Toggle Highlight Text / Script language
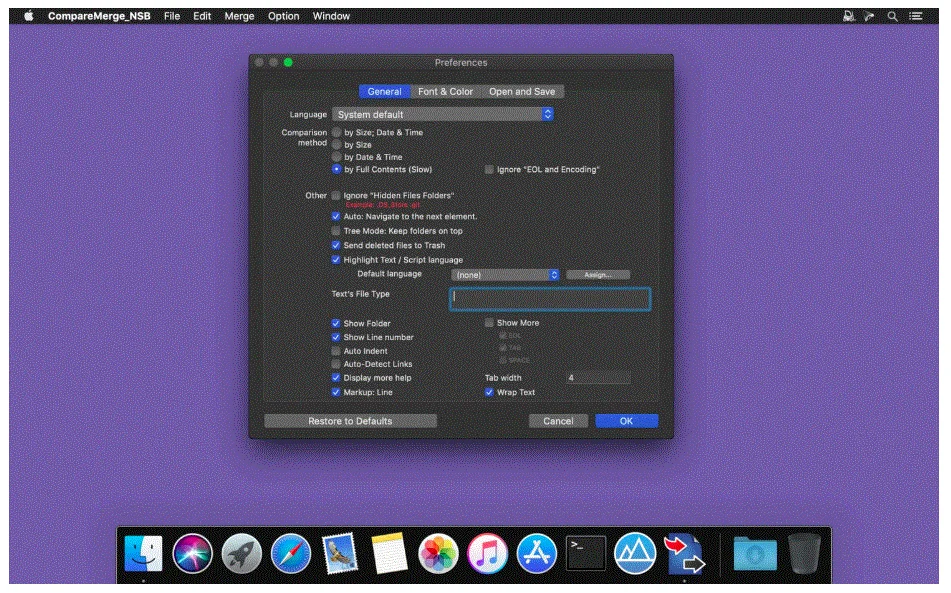The image size is (951, 593). (335, 260)
